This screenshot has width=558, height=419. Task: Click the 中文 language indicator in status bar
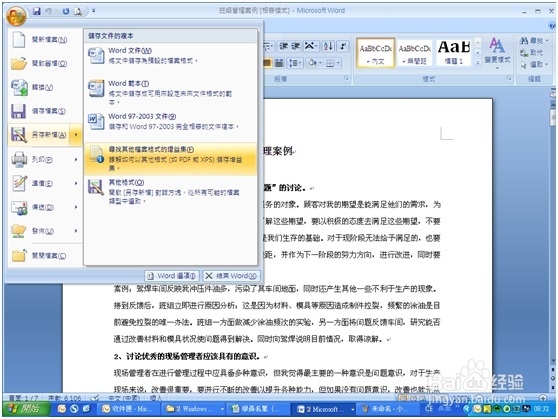click(124, 398)
